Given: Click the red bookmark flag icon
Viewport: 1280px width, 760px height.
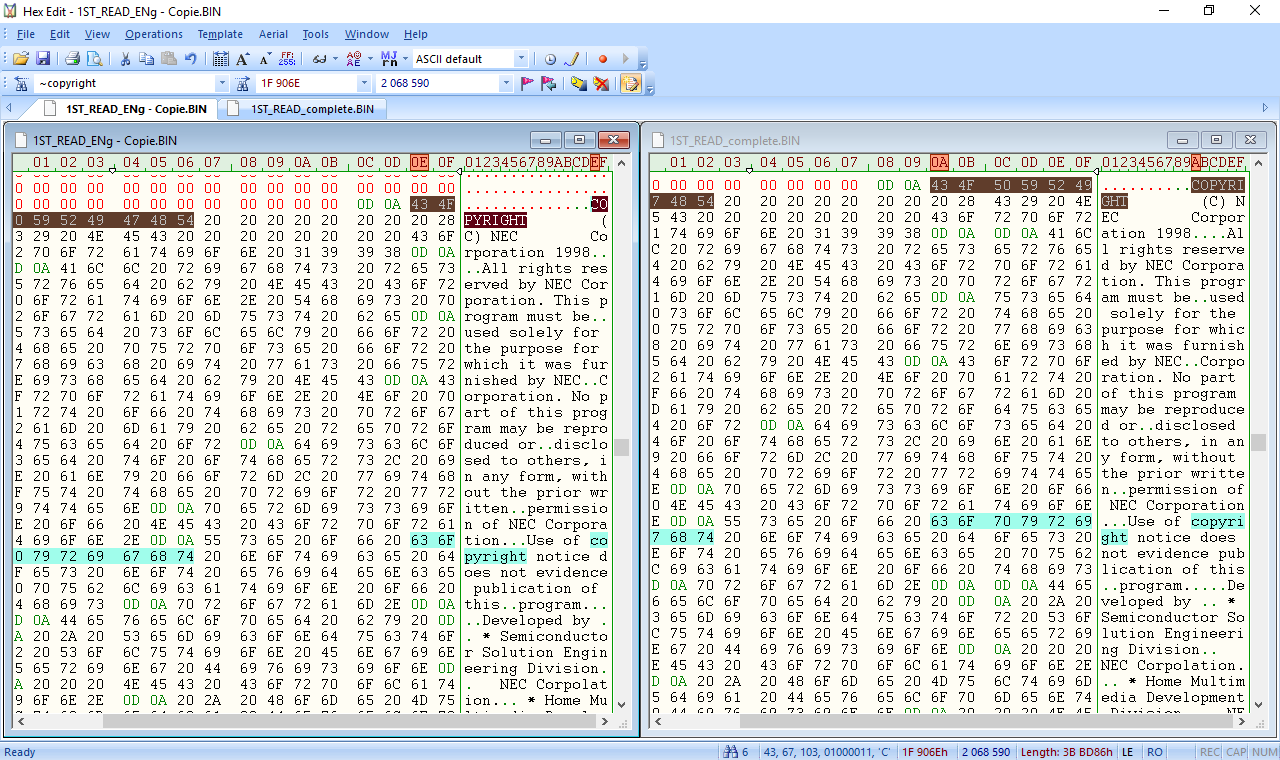Looking at the screenshot, I should pos(528,84).
